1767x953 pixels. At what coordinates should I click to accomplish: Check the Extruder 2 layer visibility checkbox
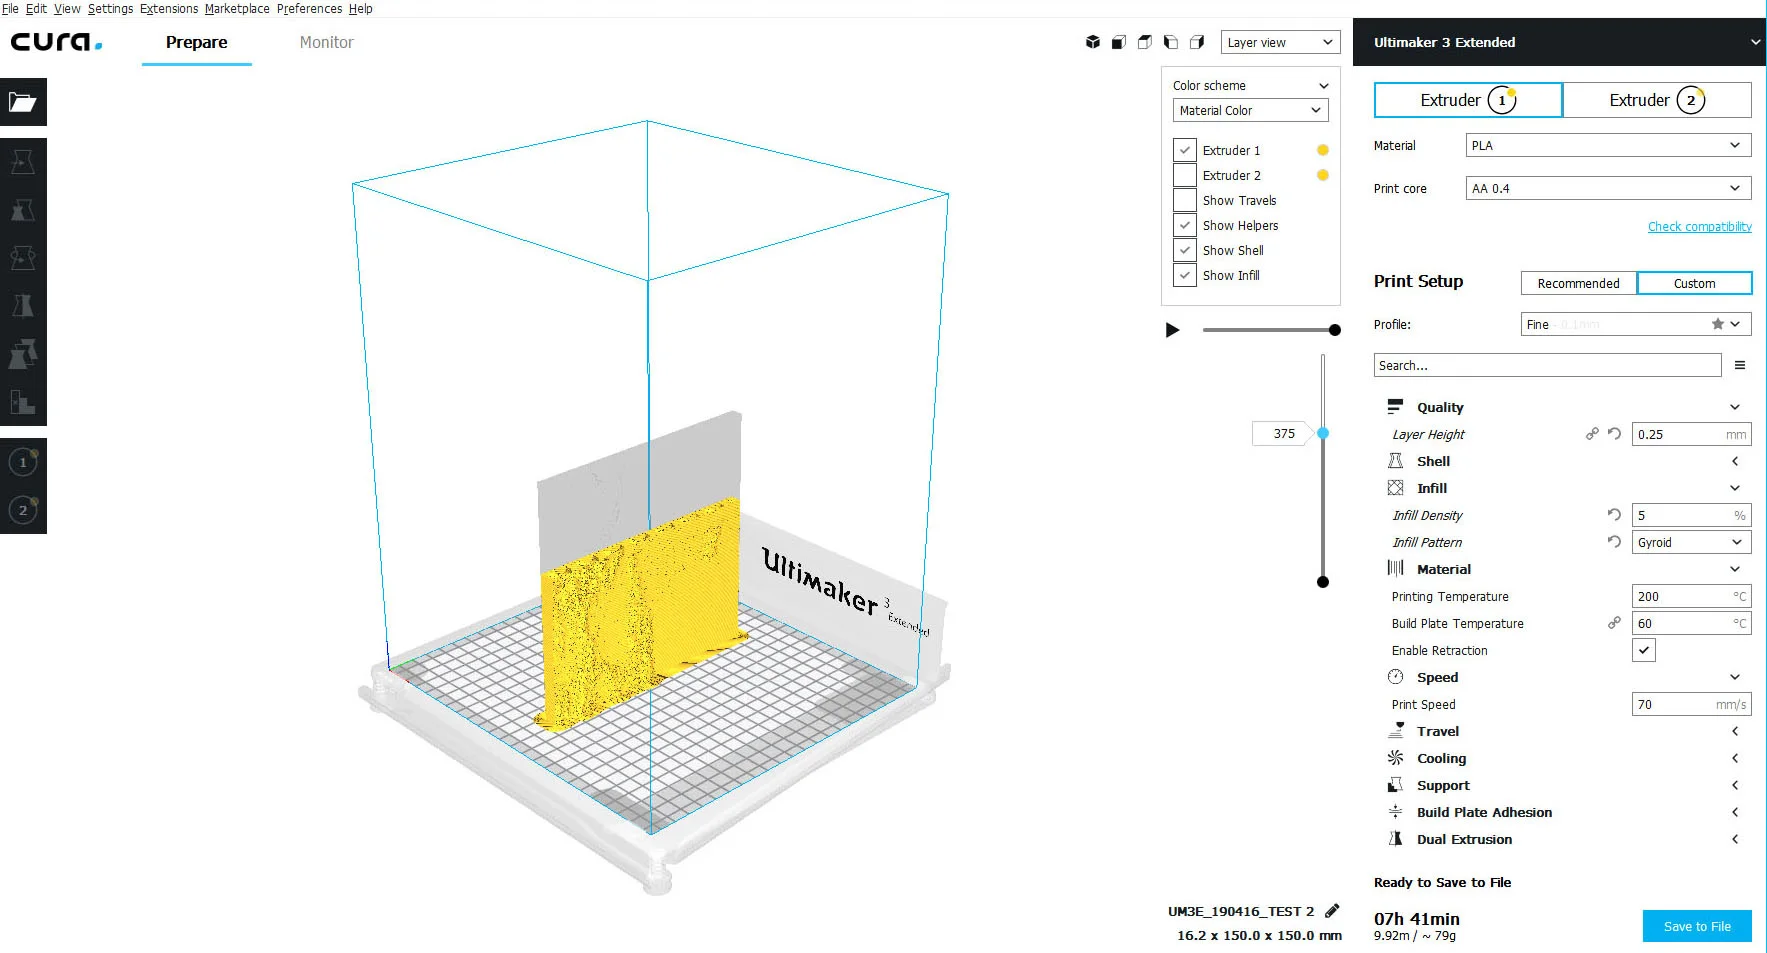(x=1185, y=175)
